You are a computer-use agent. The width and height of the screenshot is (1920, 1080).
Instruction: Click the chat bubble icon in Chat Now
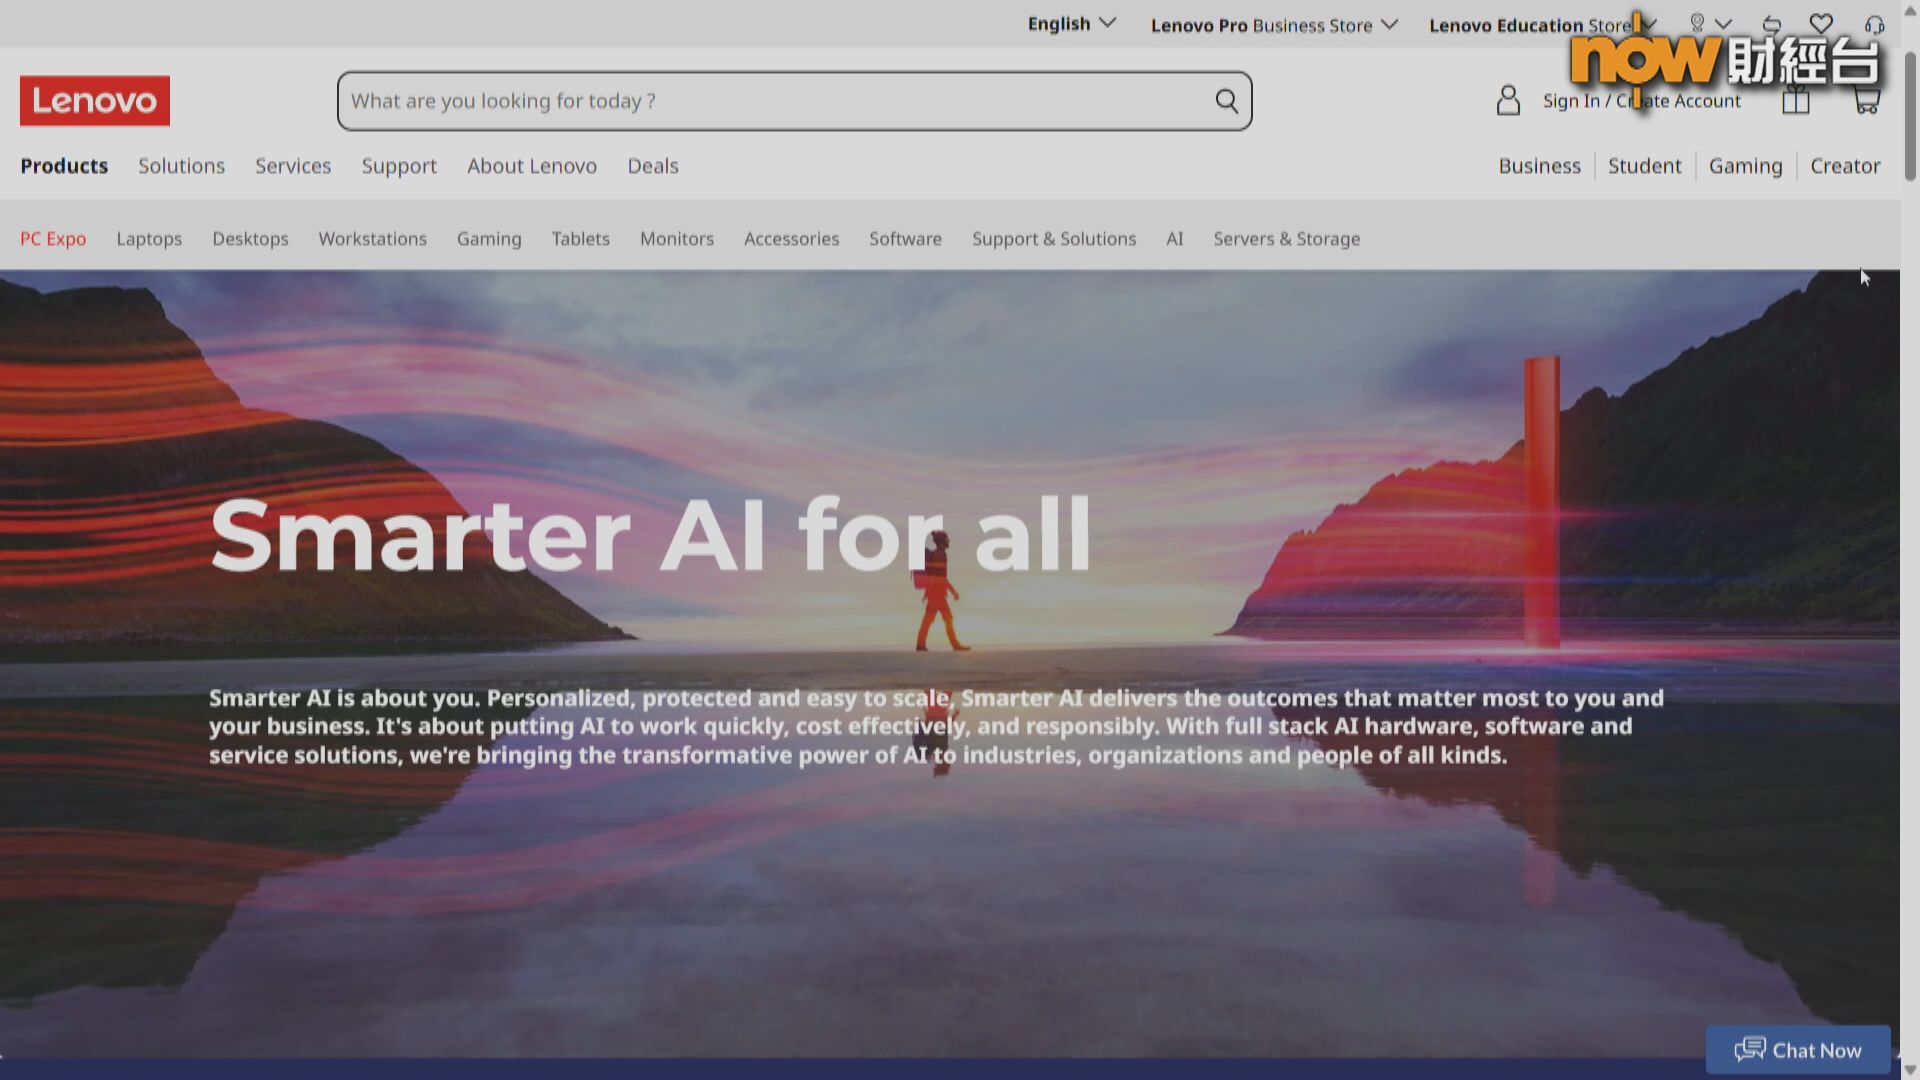click(1750, 1049)
